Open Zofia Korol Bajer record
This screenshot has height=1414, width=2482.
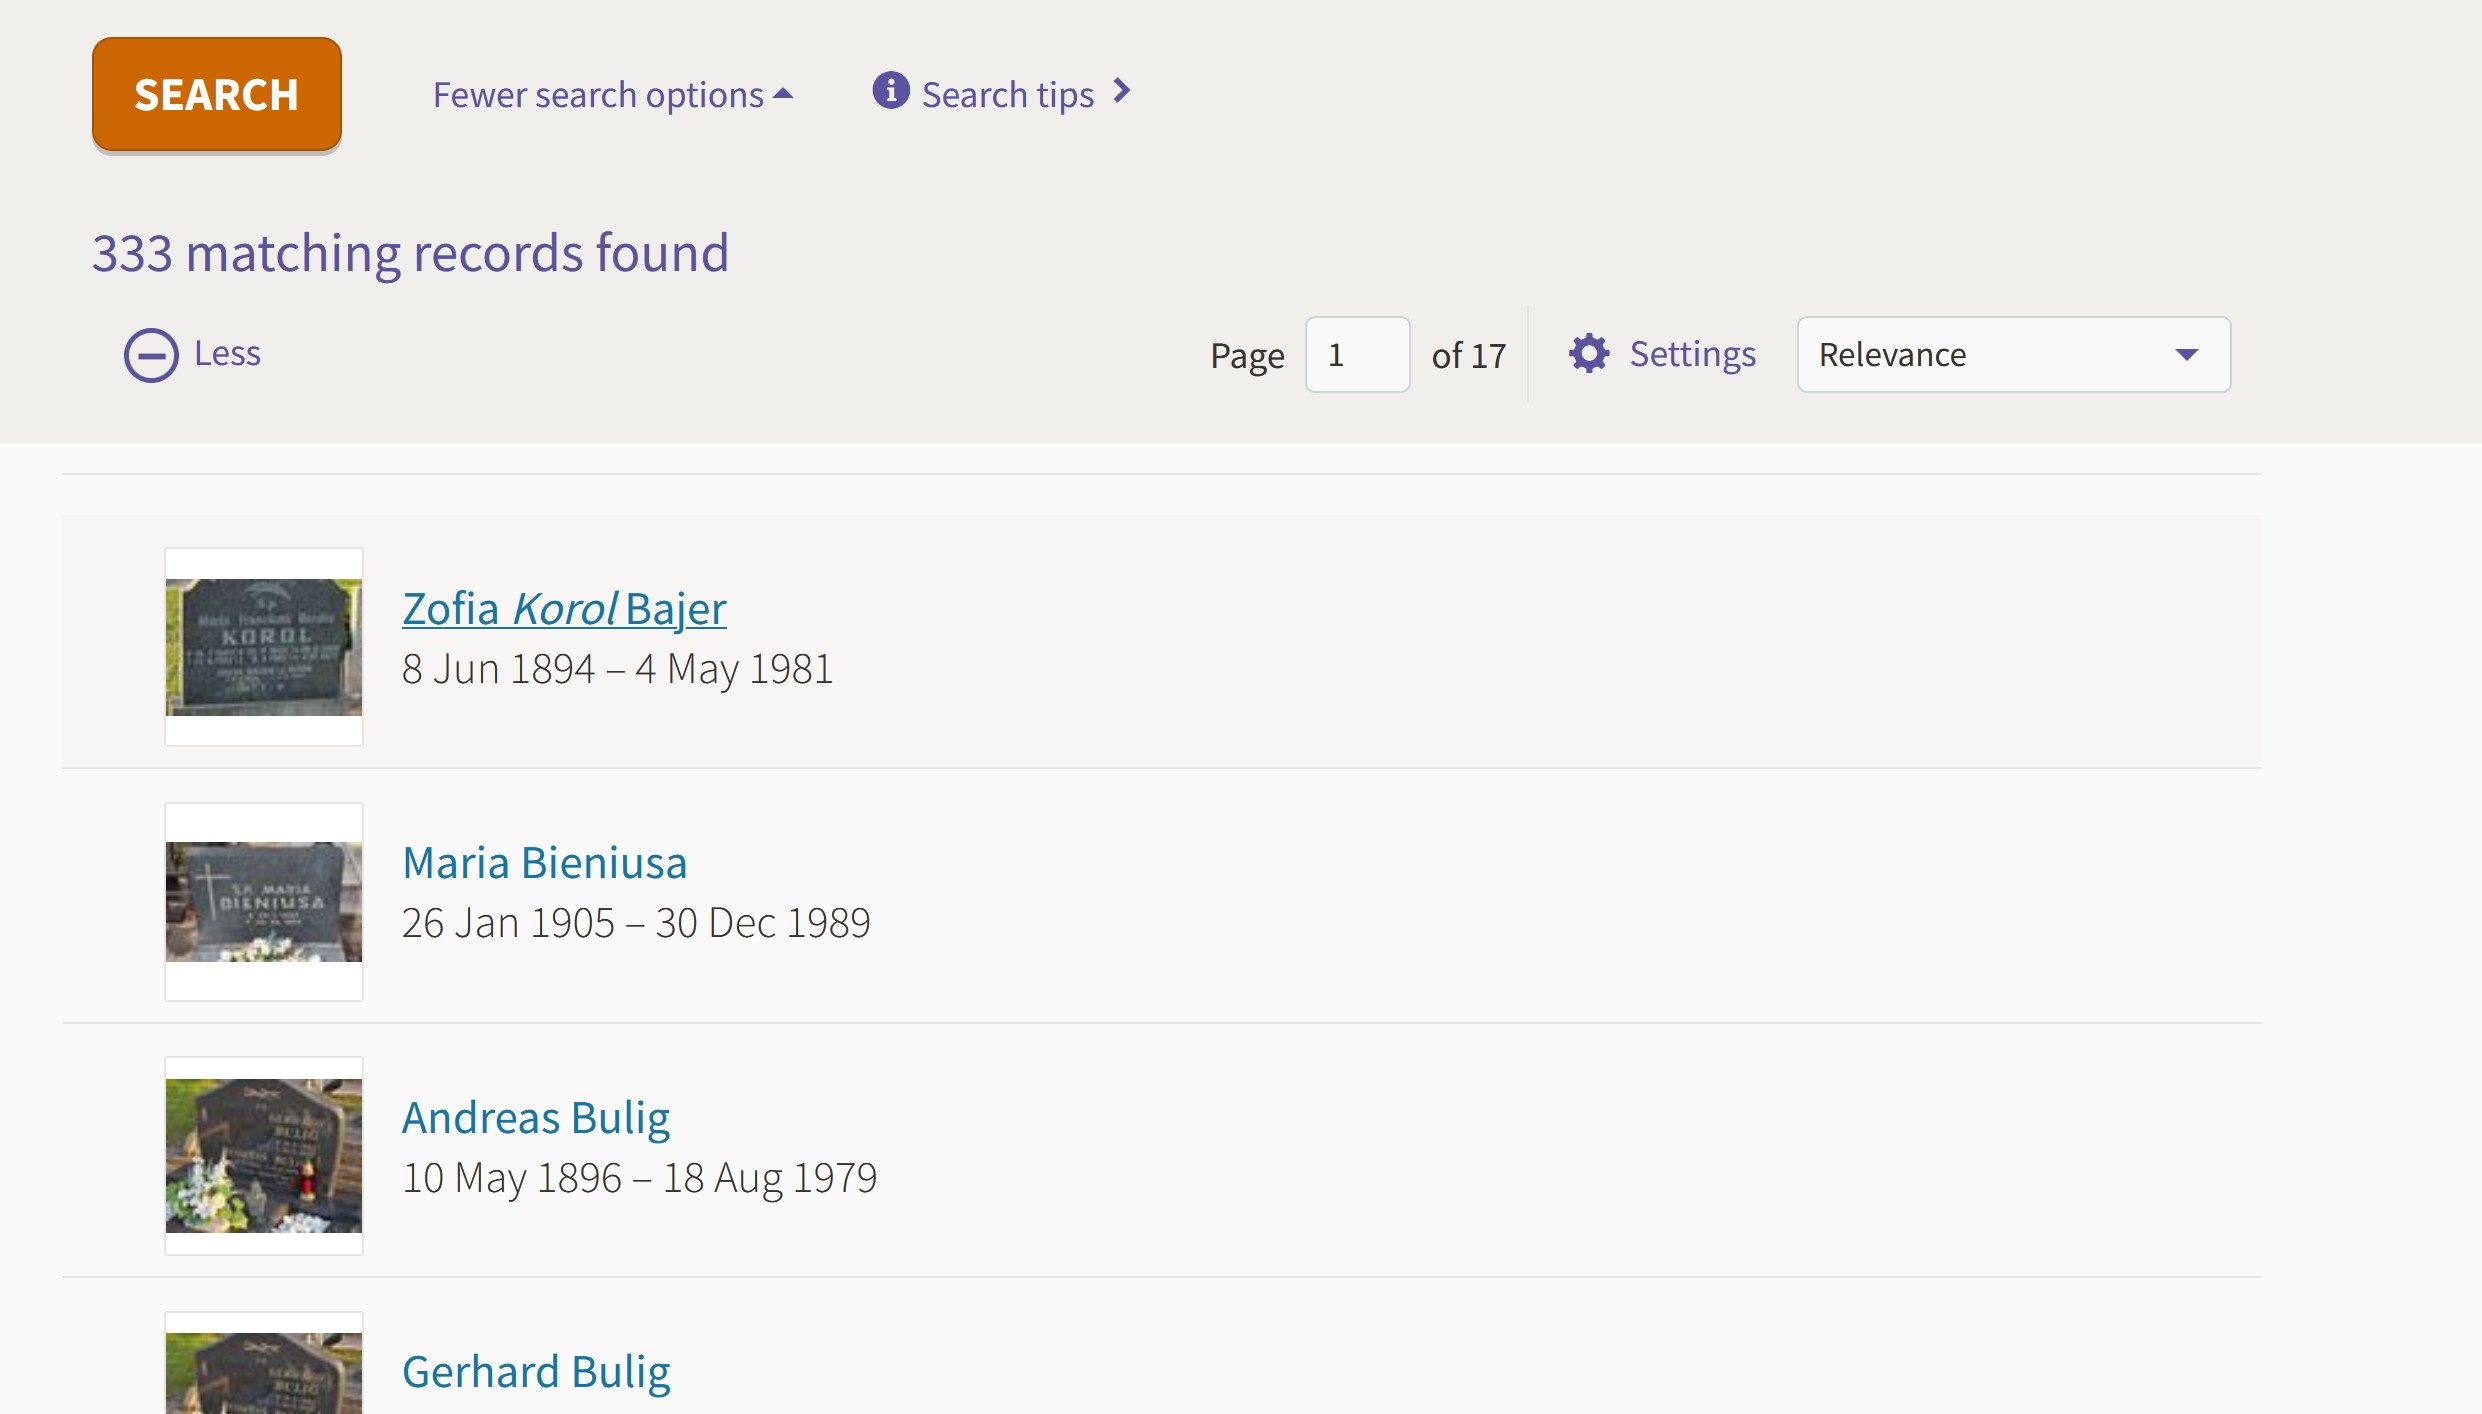[564, 609]
